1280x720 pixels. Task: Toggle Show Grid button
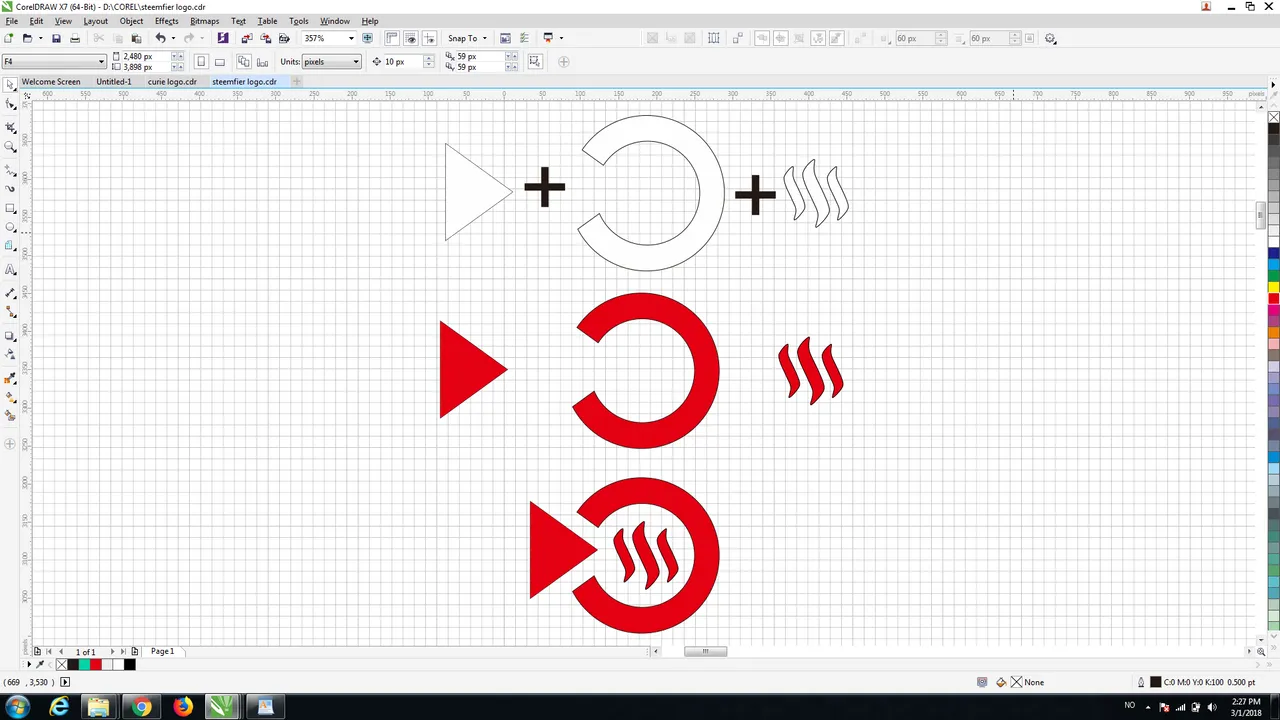pyautogui.click(x=410, y=38)
